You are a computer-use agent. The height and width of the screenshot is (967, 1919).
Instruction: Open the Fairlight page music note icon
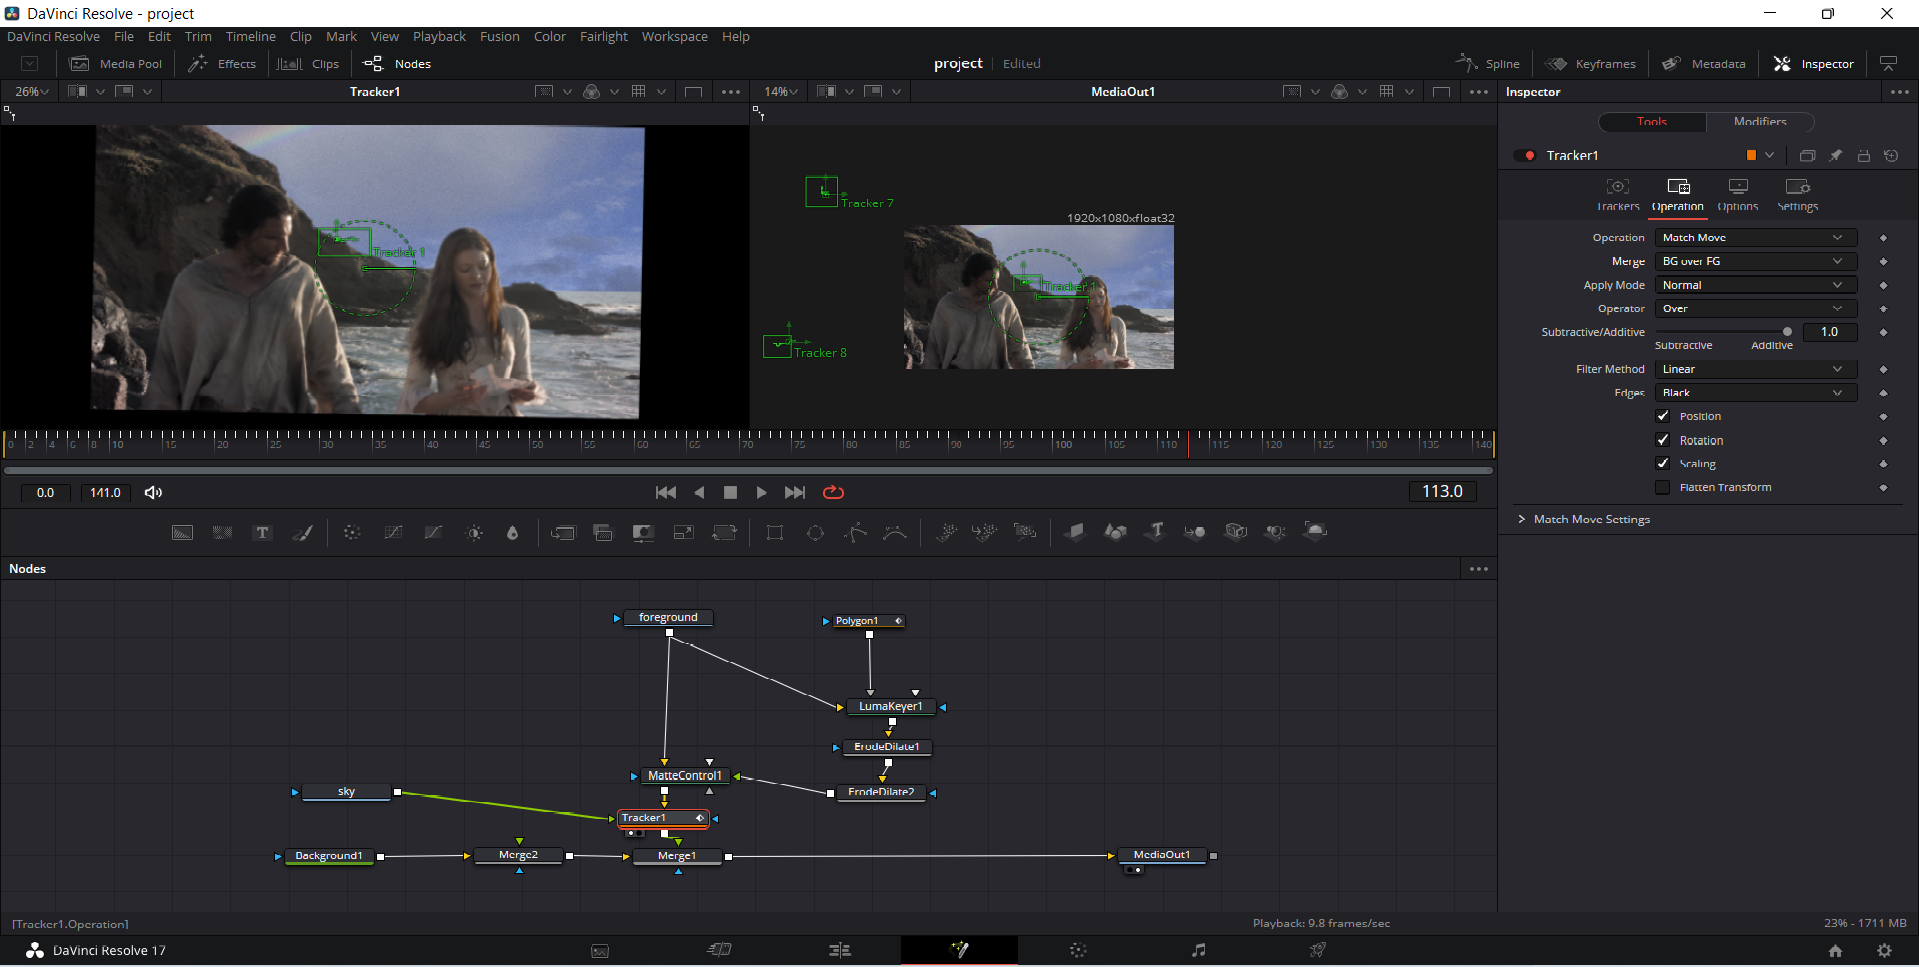pyautogui.click(x=1198, y=950)
